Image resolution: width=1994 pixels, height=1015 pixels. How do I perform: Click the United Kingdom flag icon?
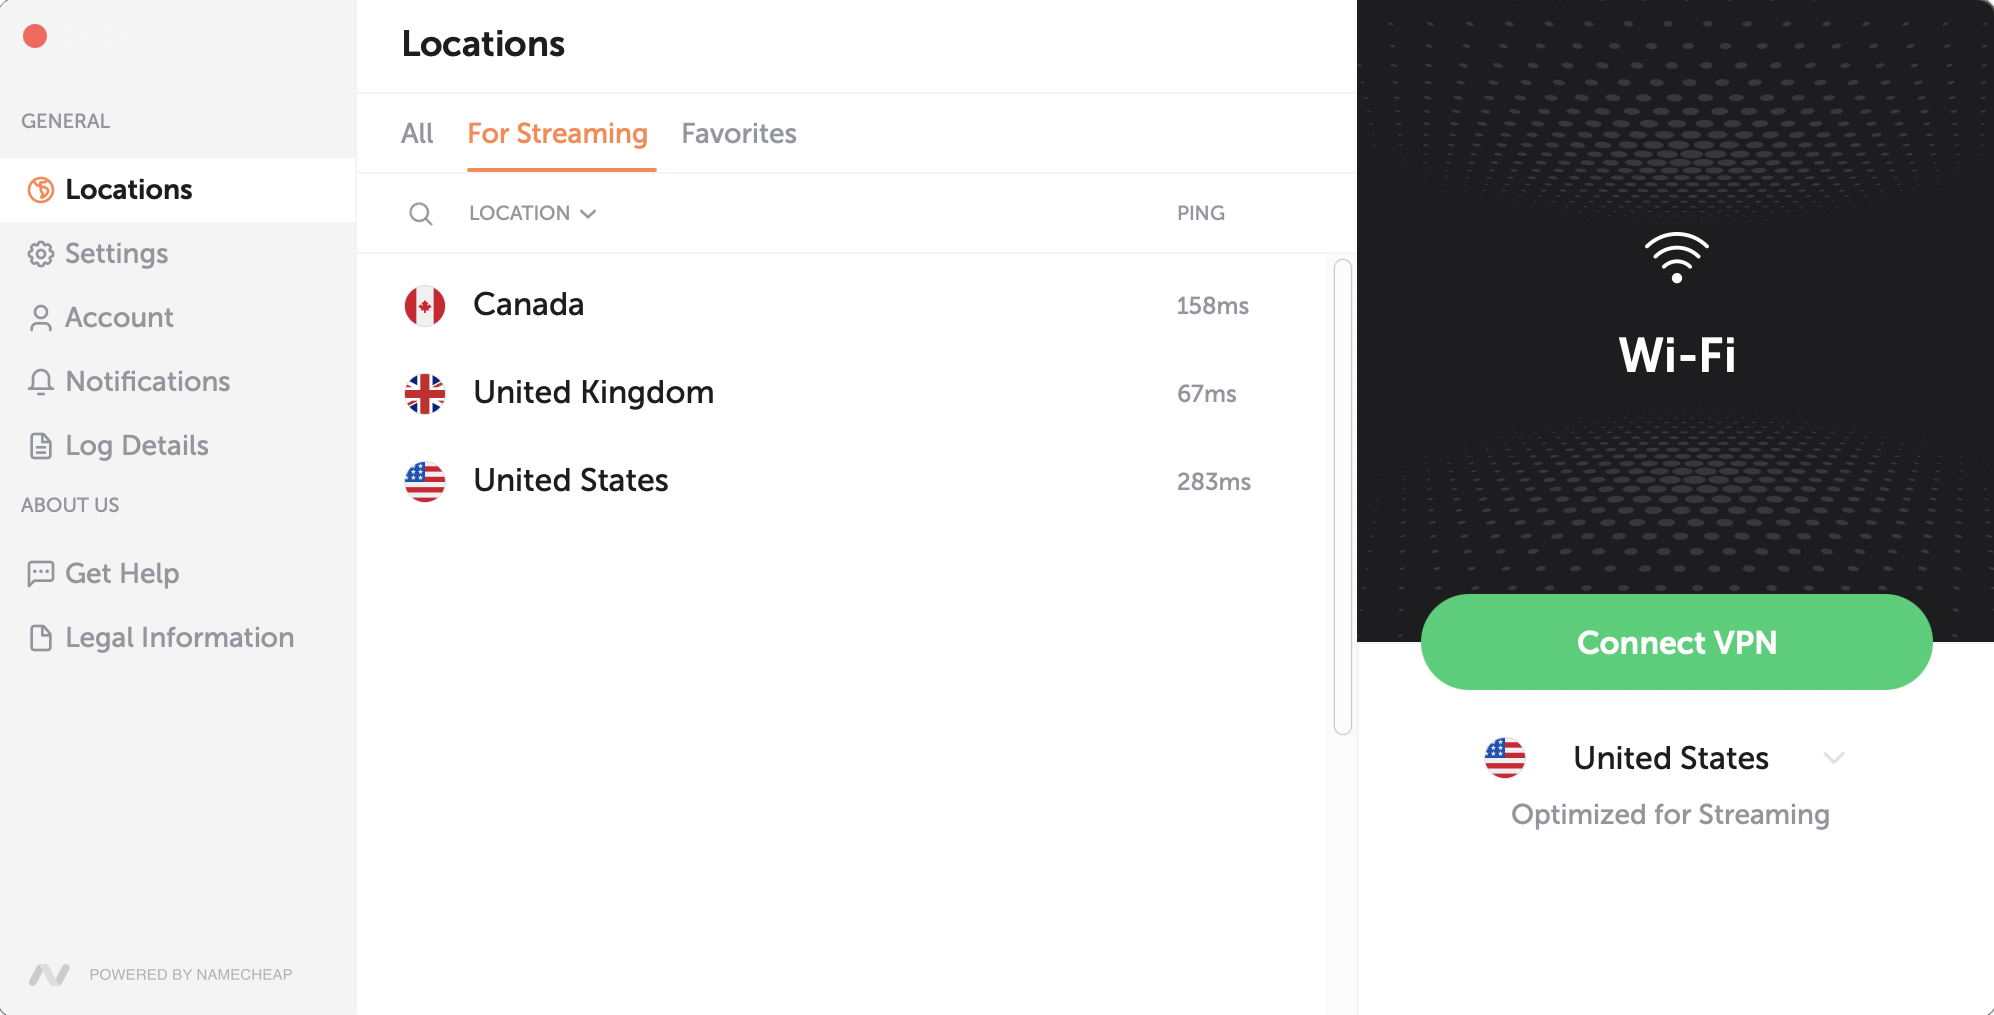pos(425,394)
